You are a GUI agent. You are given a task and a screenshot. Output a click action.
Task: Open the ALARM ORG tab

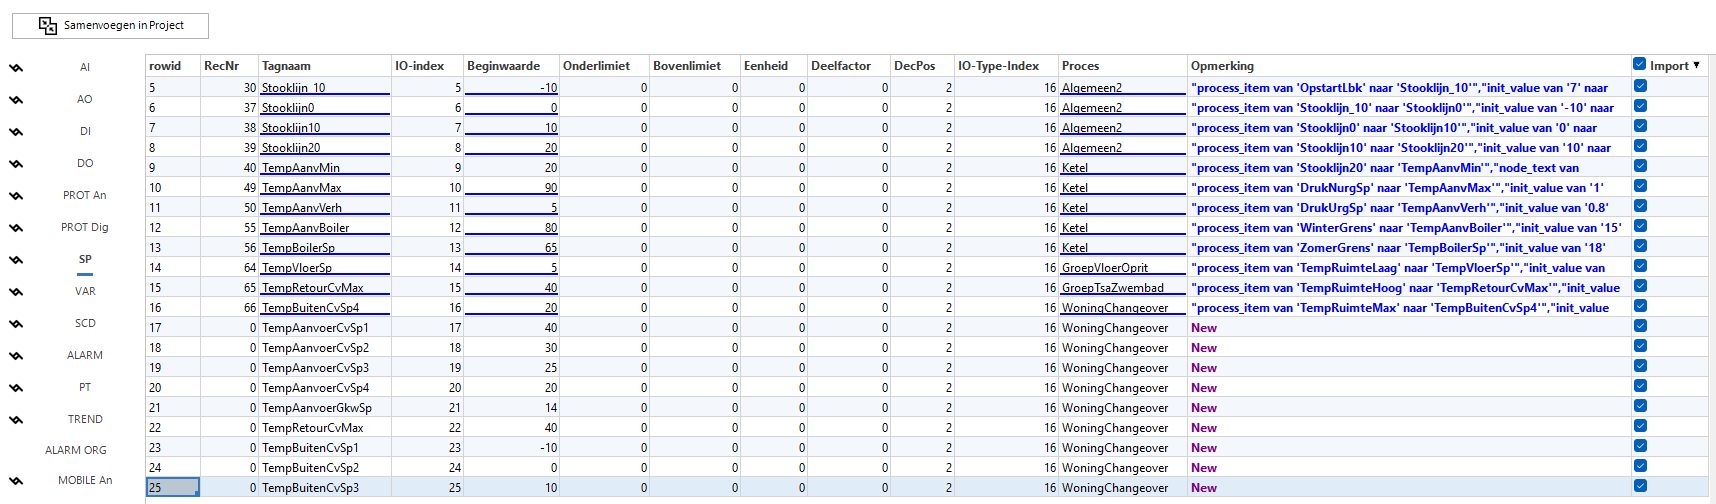[75, 450]
